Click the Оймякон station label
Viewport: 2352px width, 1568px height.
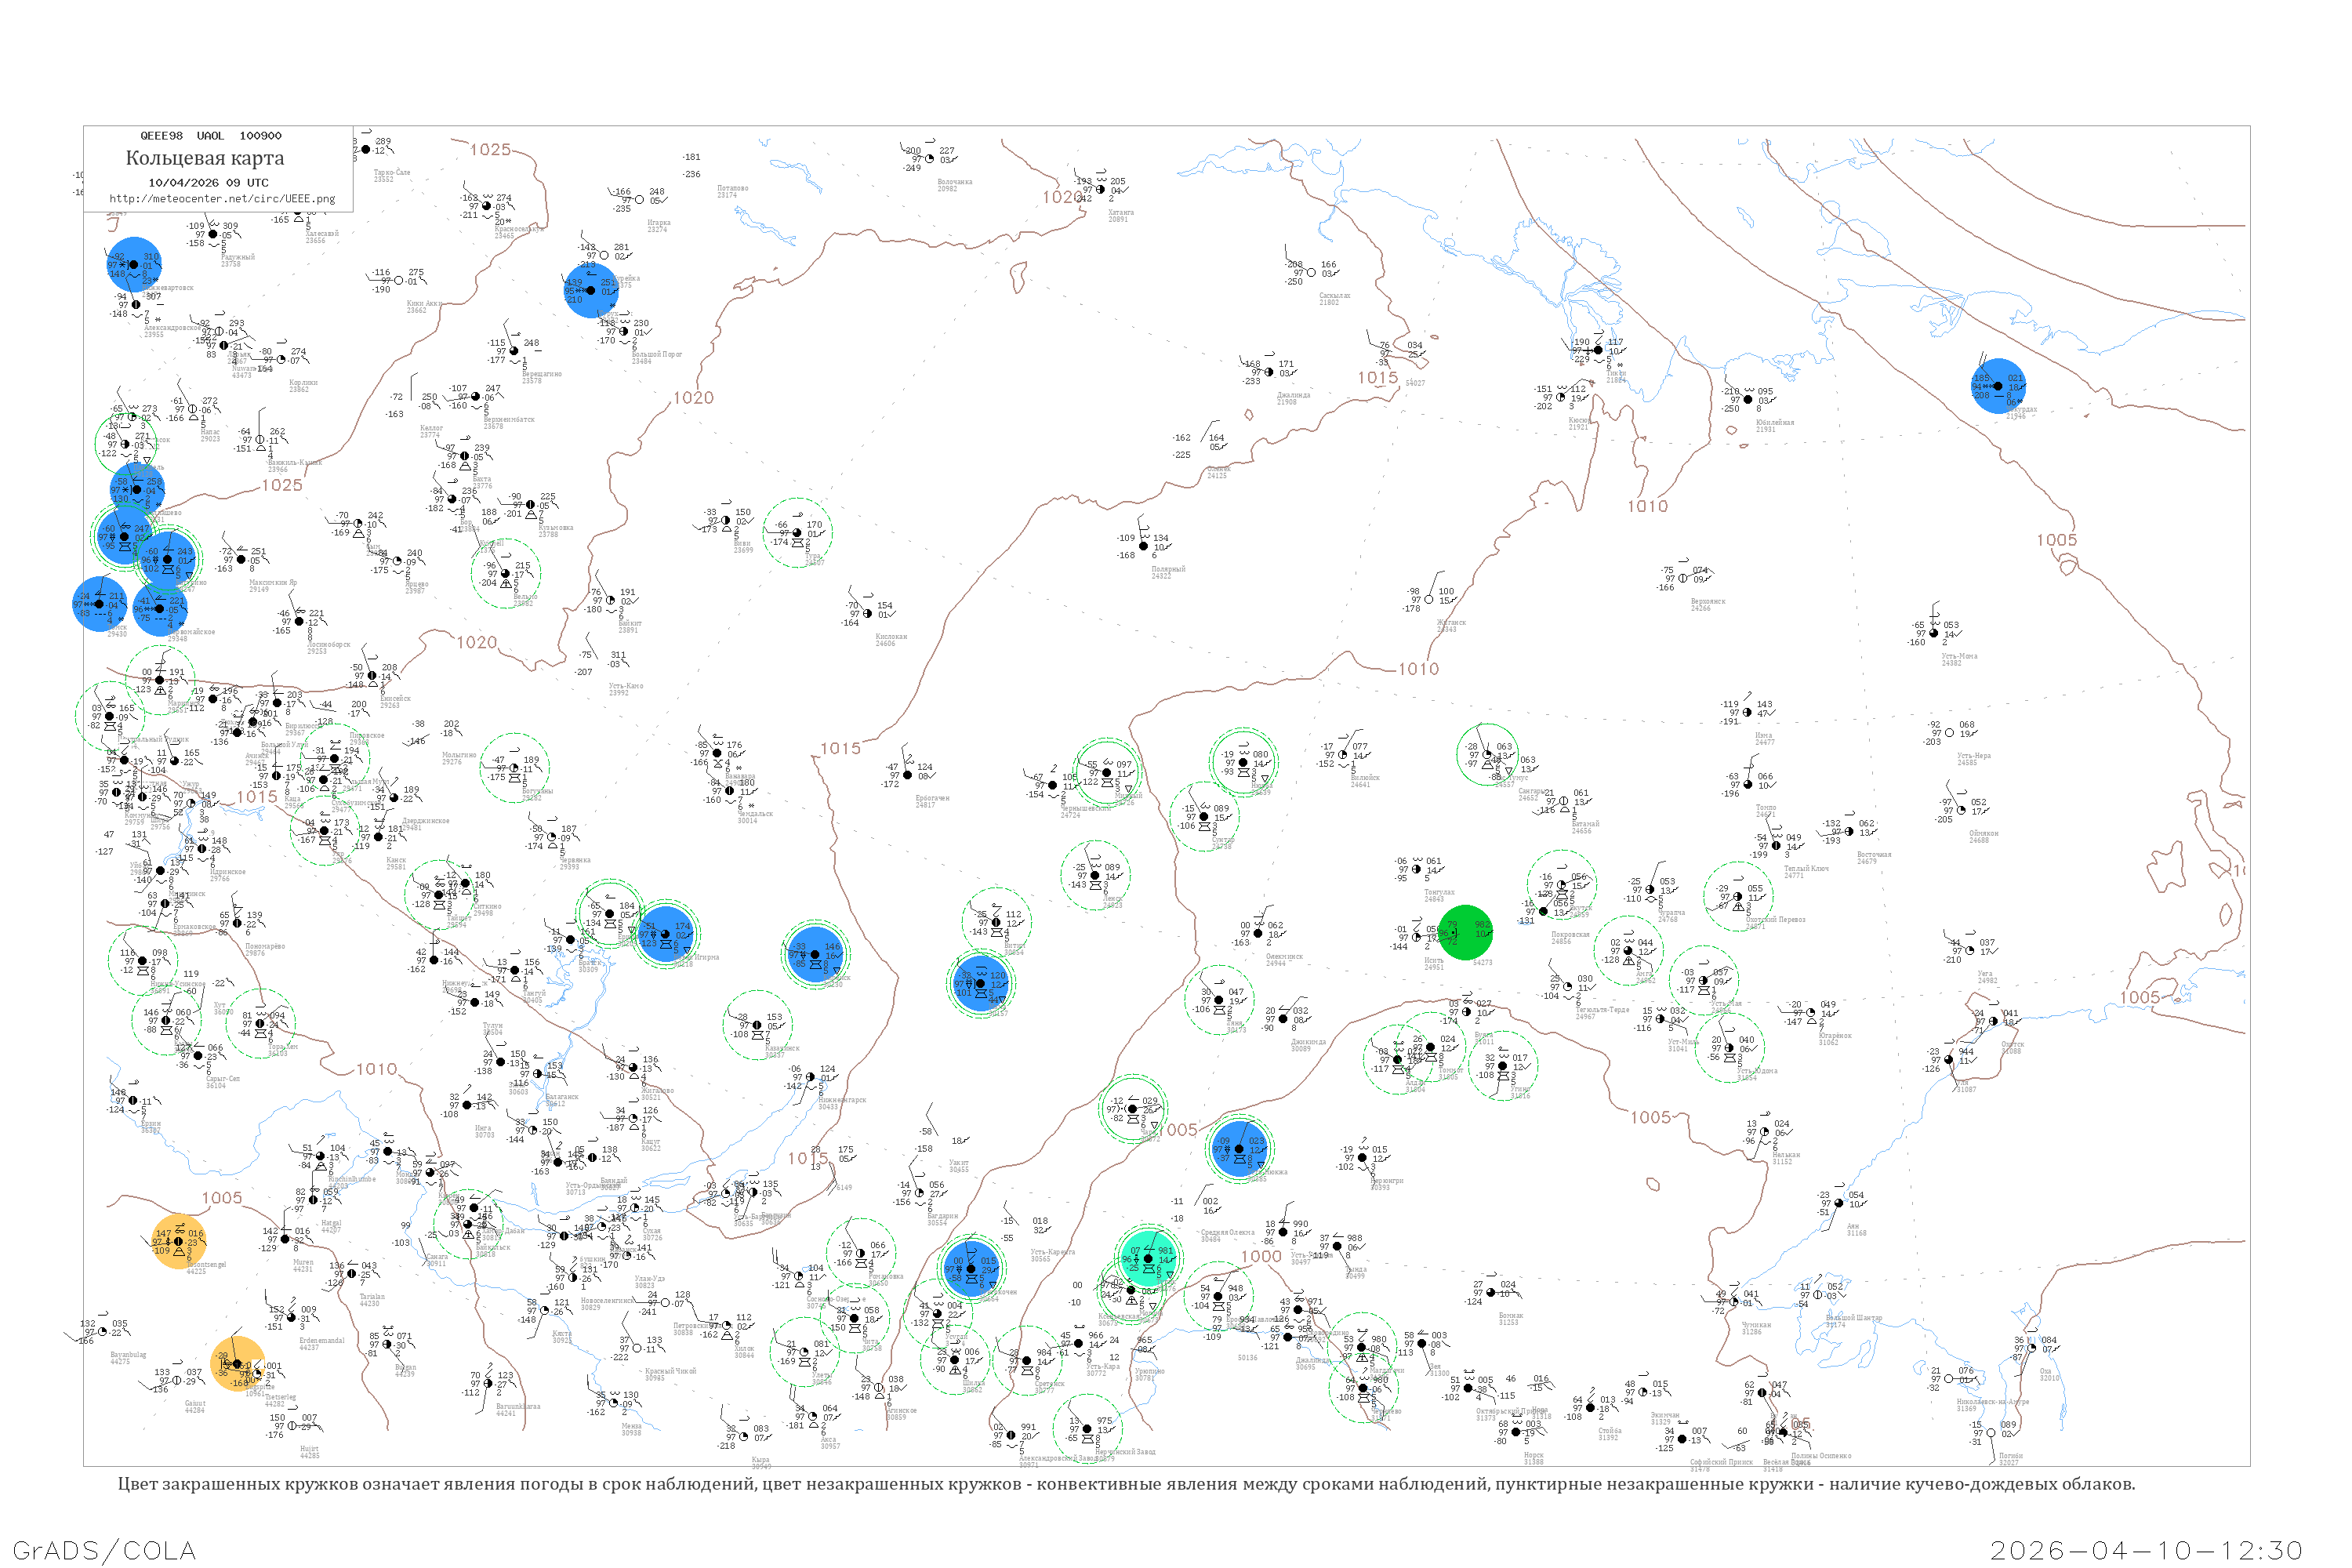tap(1983, 834)
